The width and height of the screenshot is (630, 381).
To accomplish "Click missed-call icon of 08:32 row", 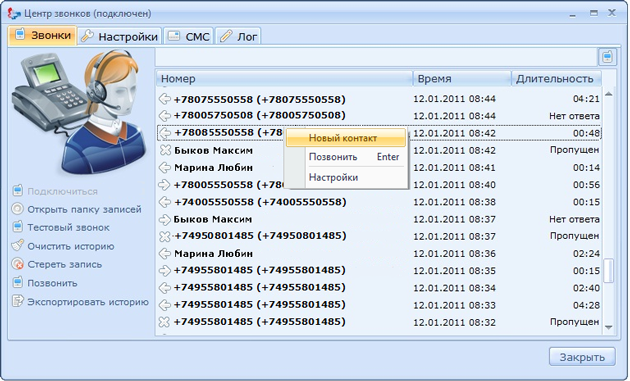I will point(165,322).
